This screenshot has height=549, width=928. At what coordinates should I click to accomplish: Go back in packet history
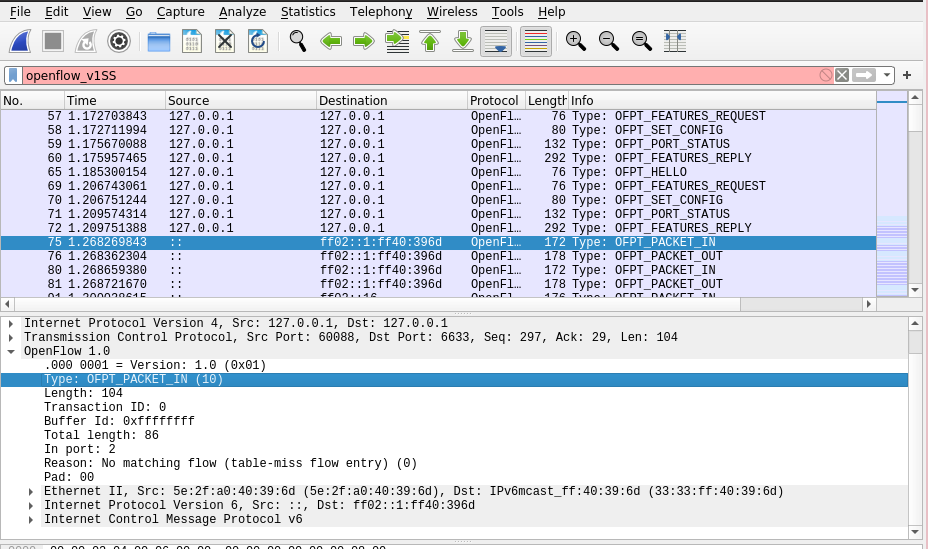coord(331,41)
